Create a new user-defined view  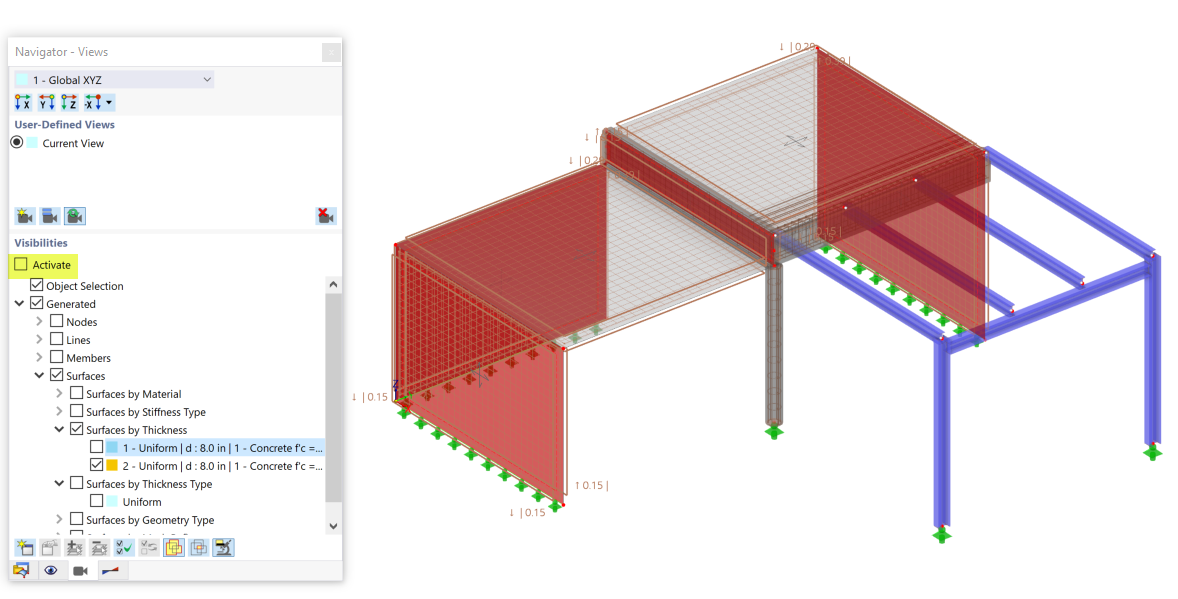[x=23, y=215]
